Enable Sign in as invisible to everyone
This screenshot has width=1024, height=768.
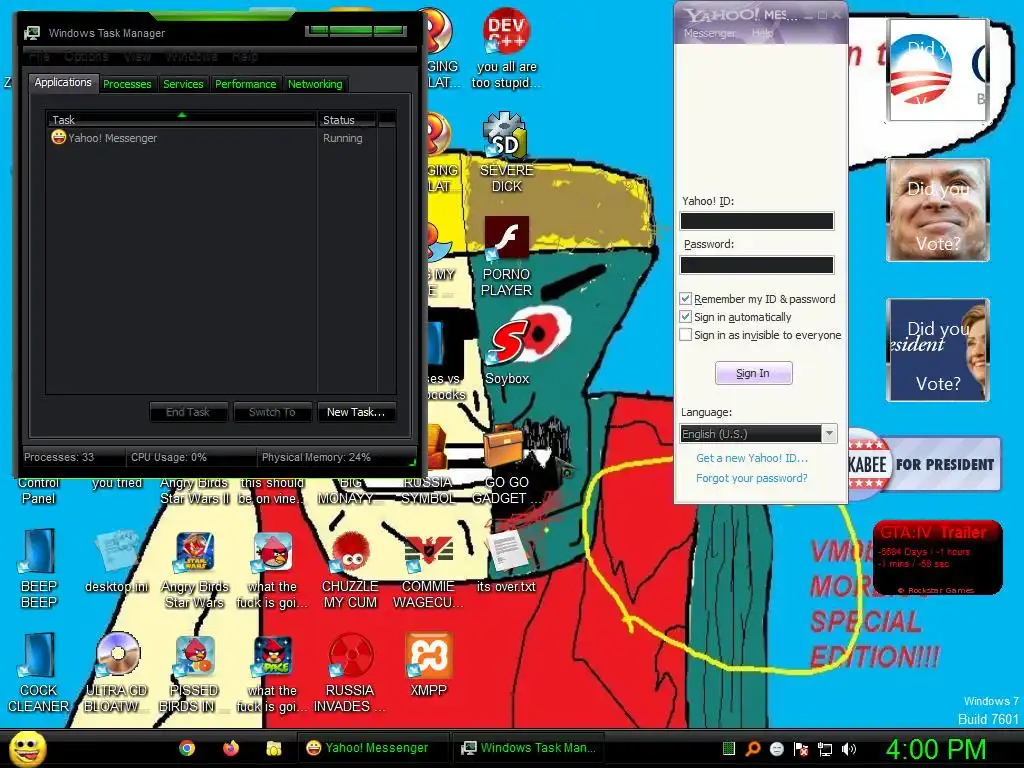pos(685,335)
